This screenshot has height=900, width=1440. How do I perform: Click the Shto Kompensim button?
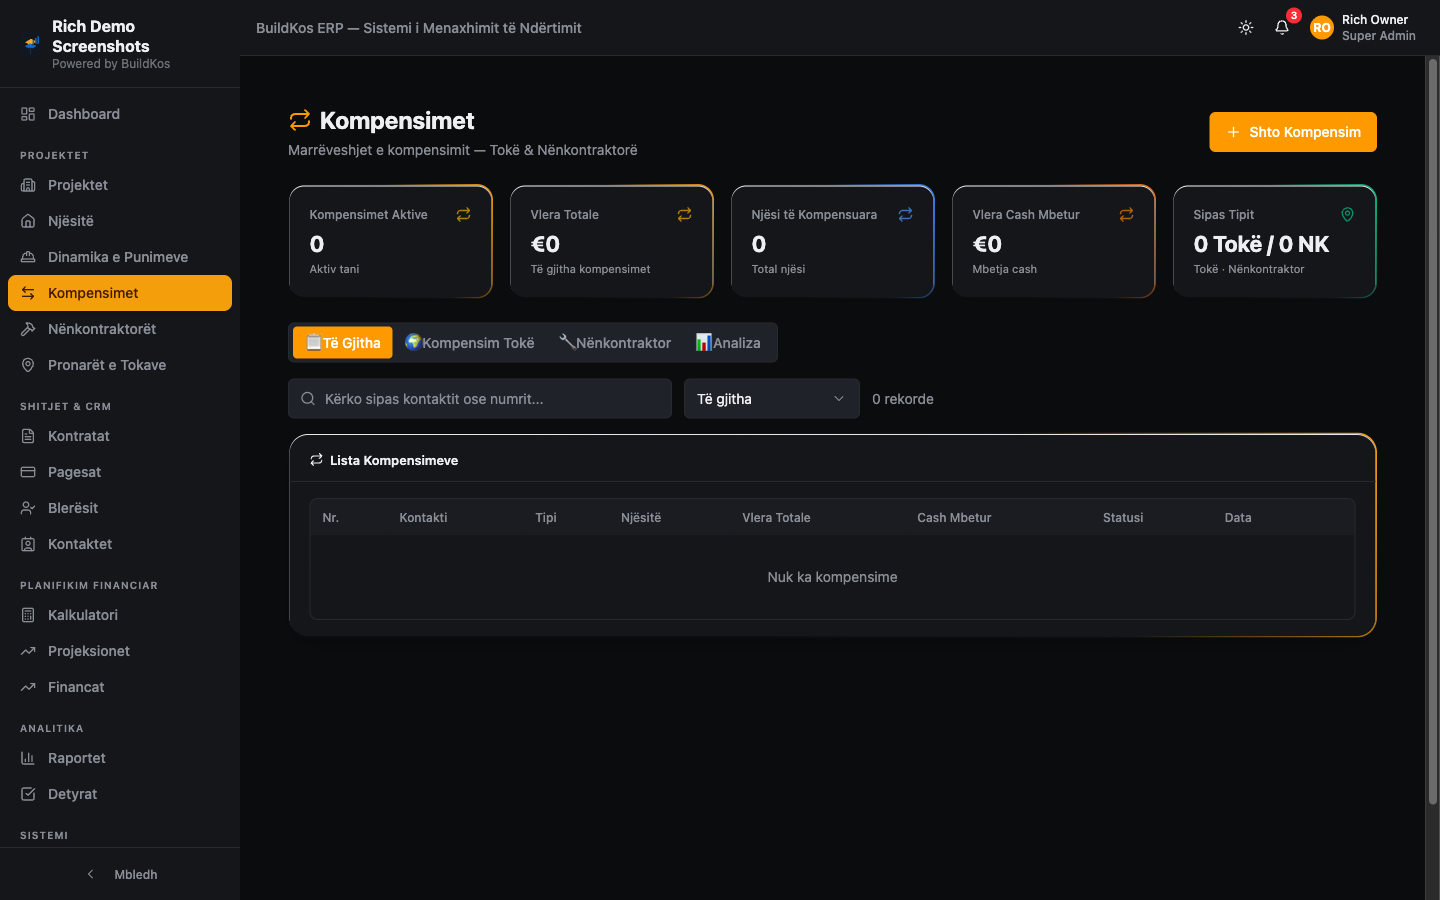(x=1293, y=132)
